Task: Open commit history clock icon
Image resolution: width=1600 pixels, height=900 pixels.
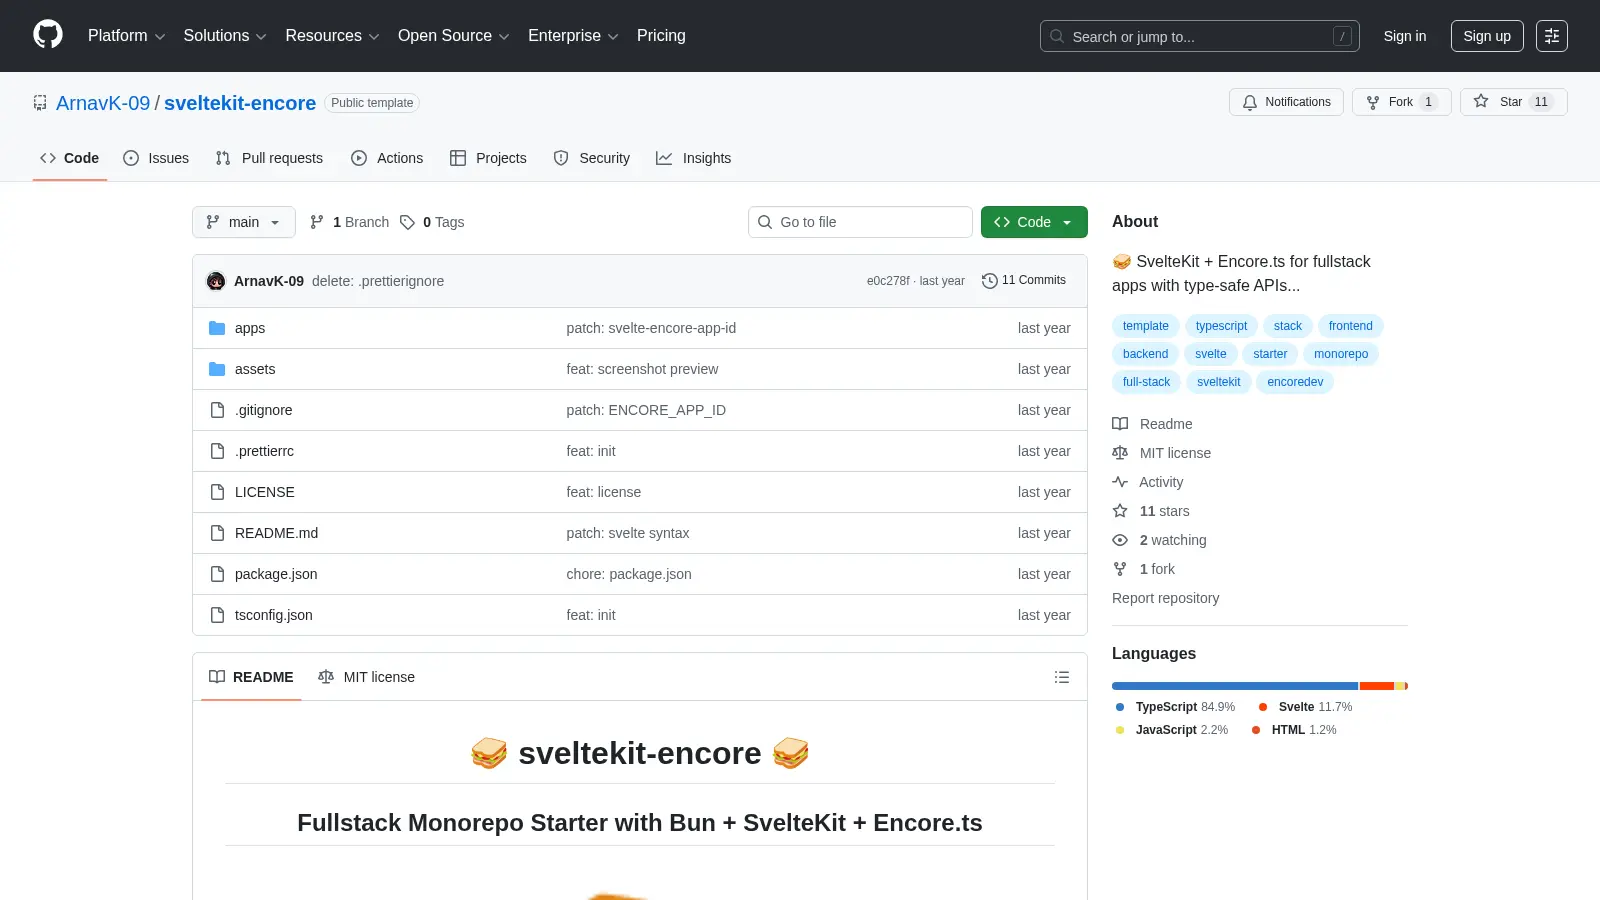Action: [990, 281]
